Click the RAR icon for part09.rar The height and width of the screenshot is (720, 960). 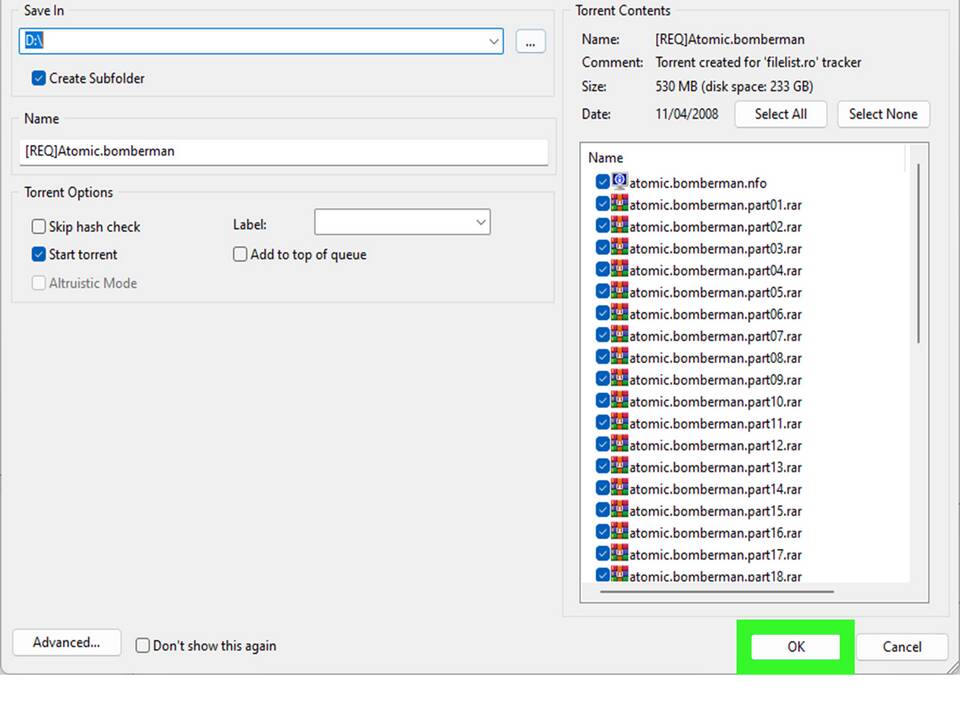pyautogui.click(x=620, y=378)
